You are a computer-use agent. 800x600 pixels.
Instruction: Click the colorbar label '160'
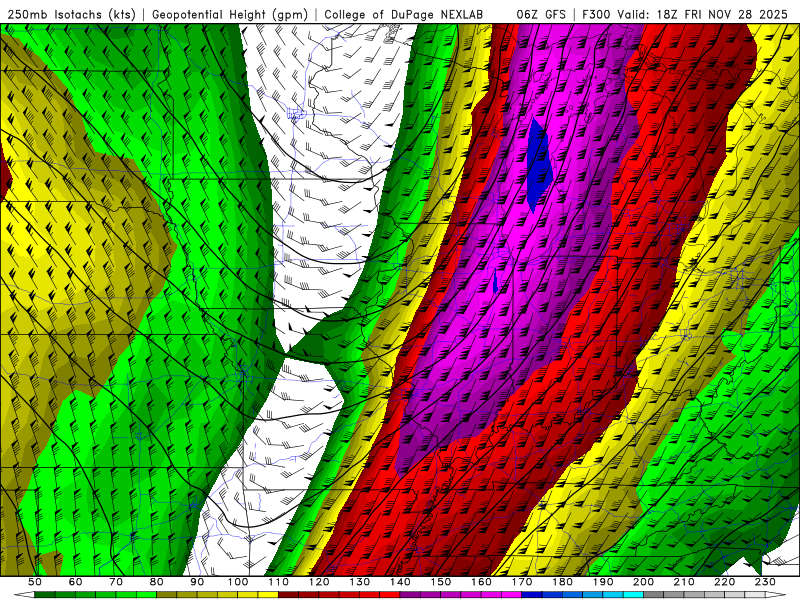tap(481, 582)
